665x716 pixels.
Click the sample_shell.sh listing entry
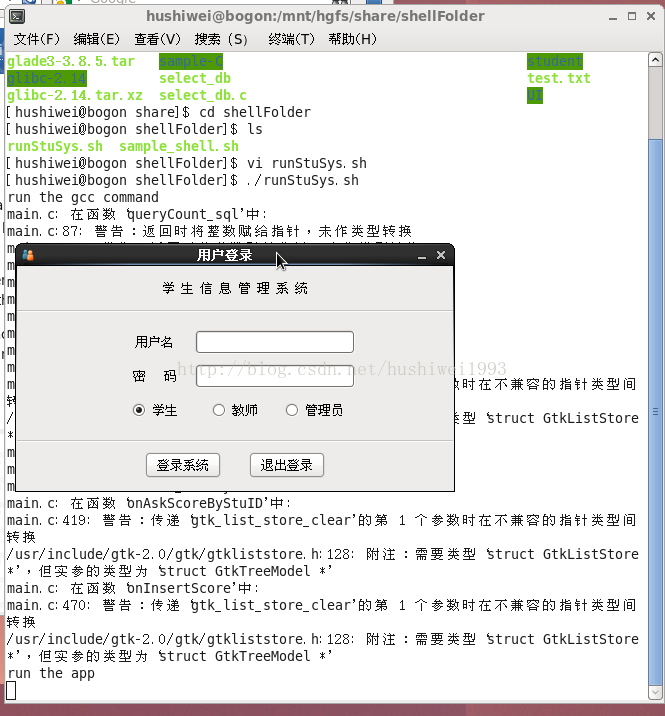(179, 146)
